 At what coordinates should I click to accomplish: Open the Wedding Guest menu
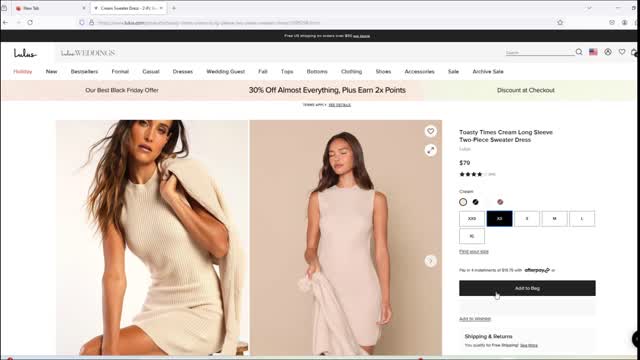pos(225,71)
